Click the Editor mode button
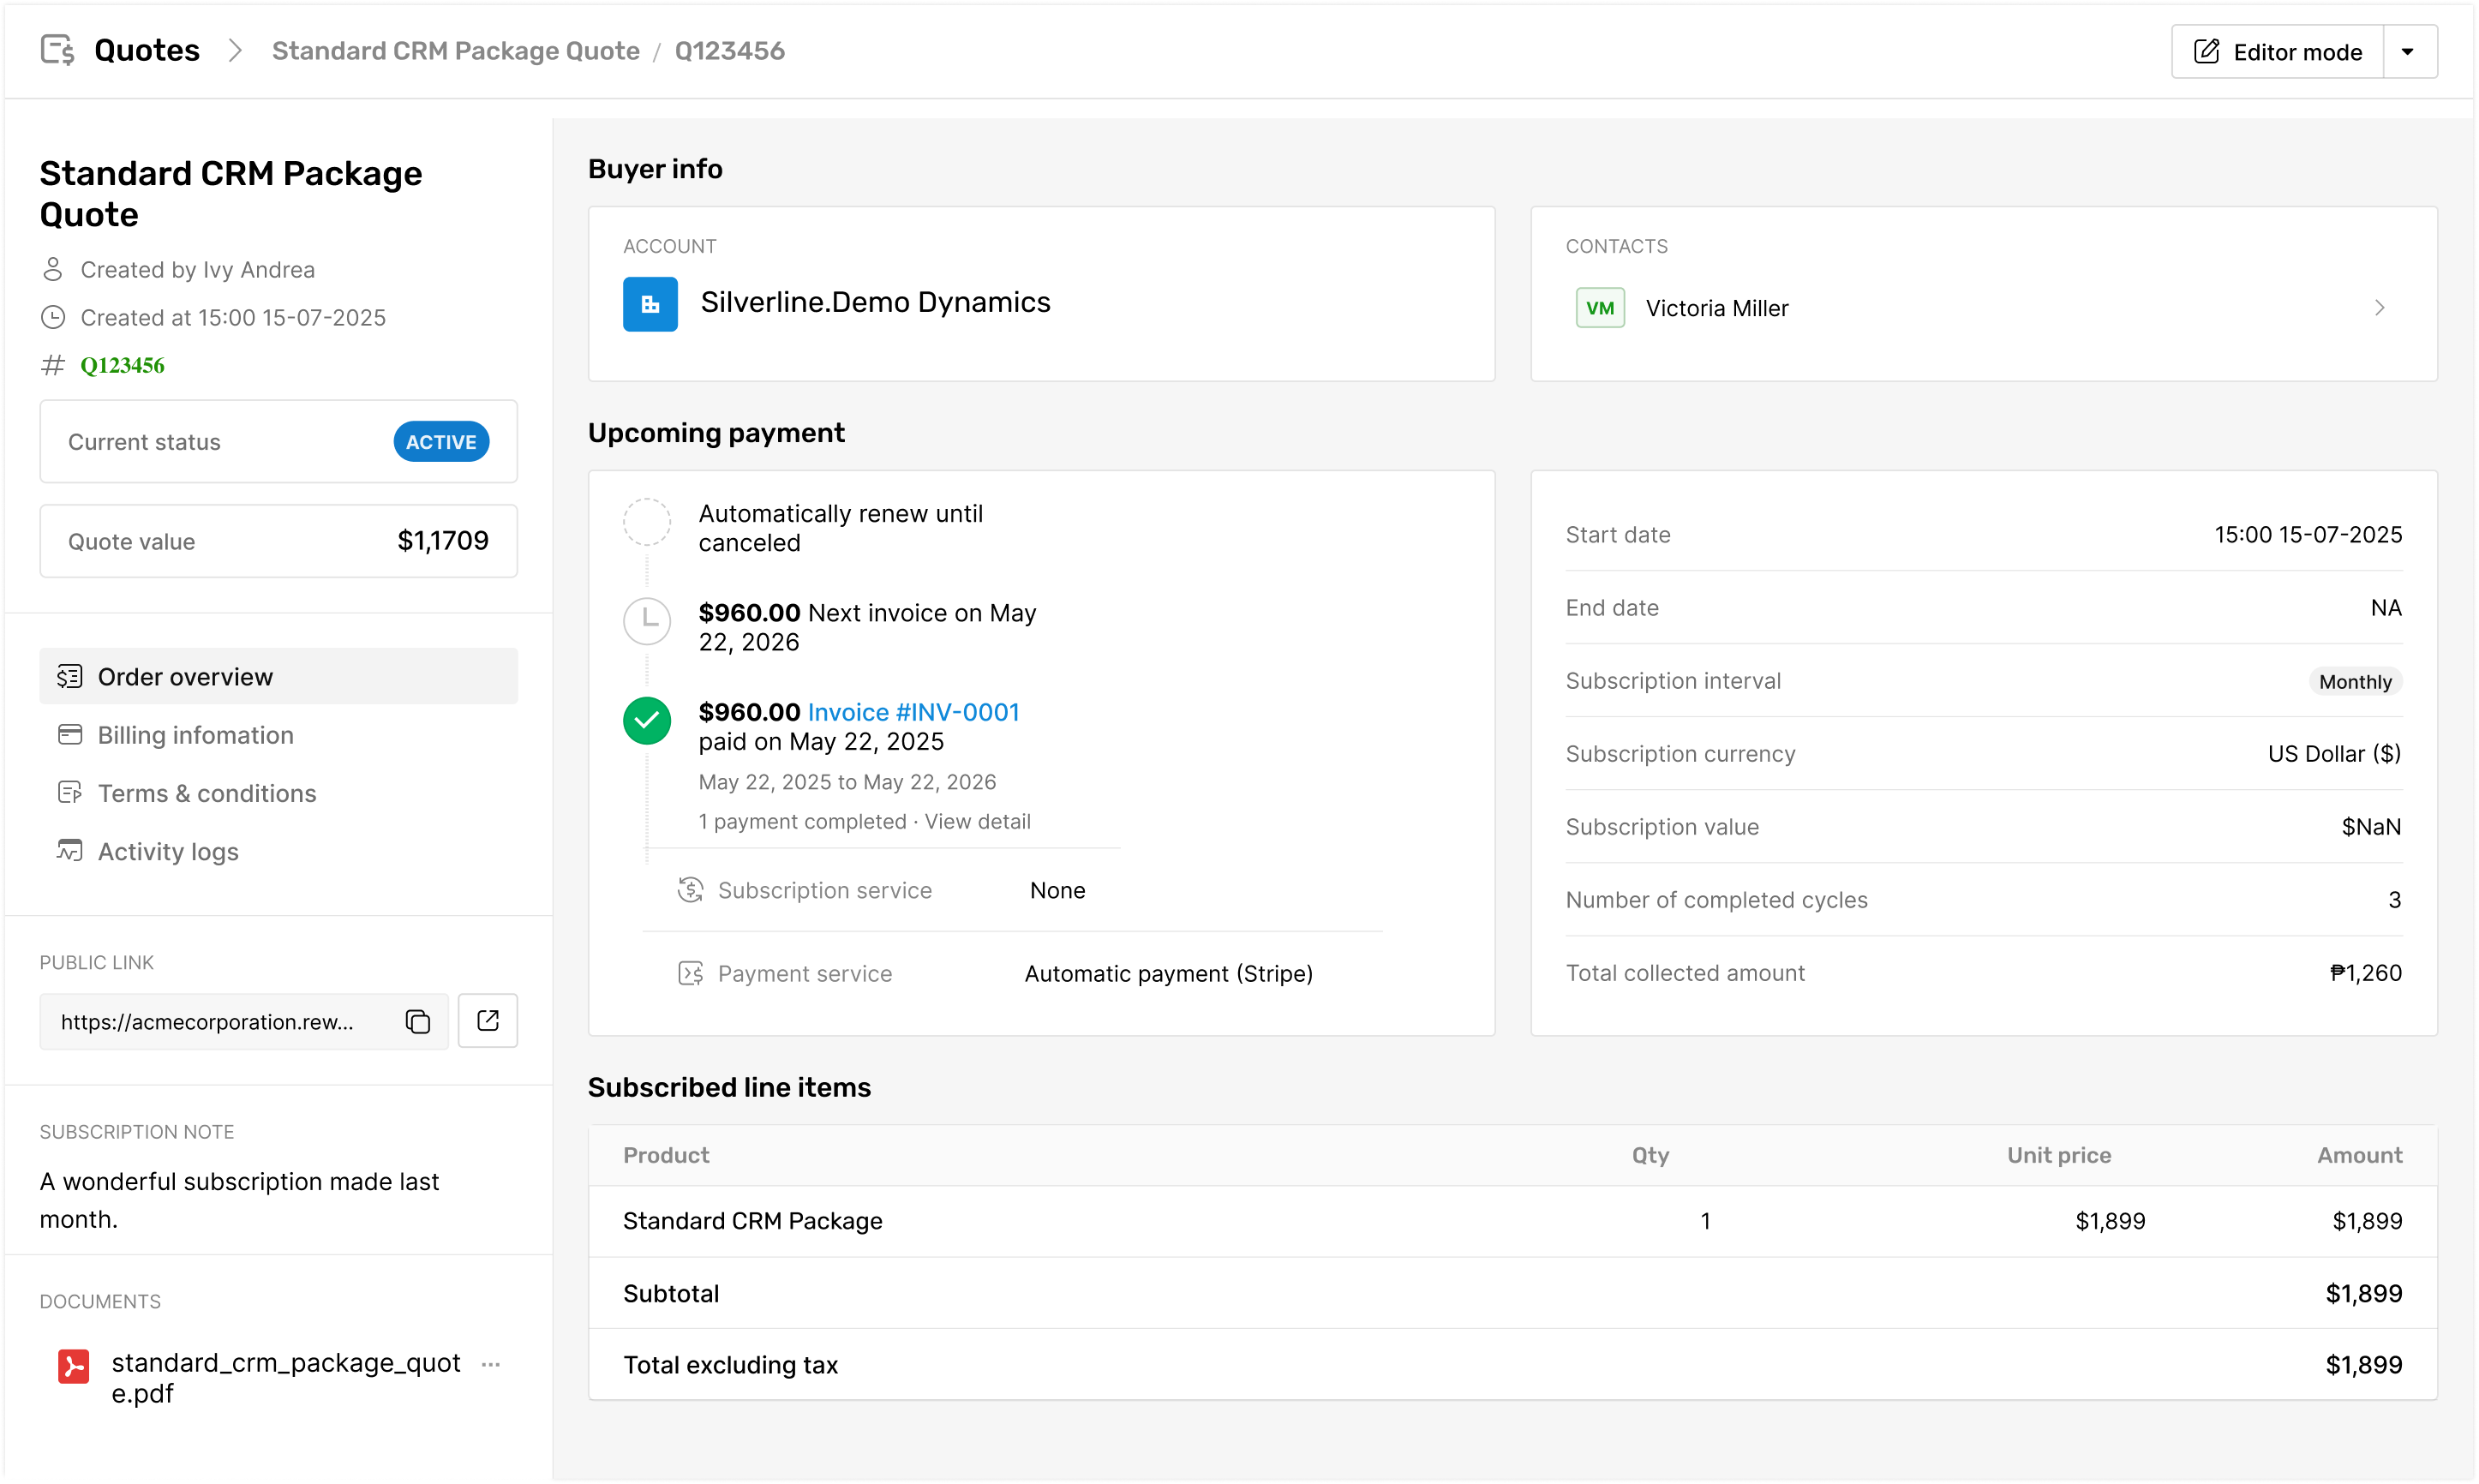The height and width of the screenshot is (1484, 2479). click(x=2277, y=52)
